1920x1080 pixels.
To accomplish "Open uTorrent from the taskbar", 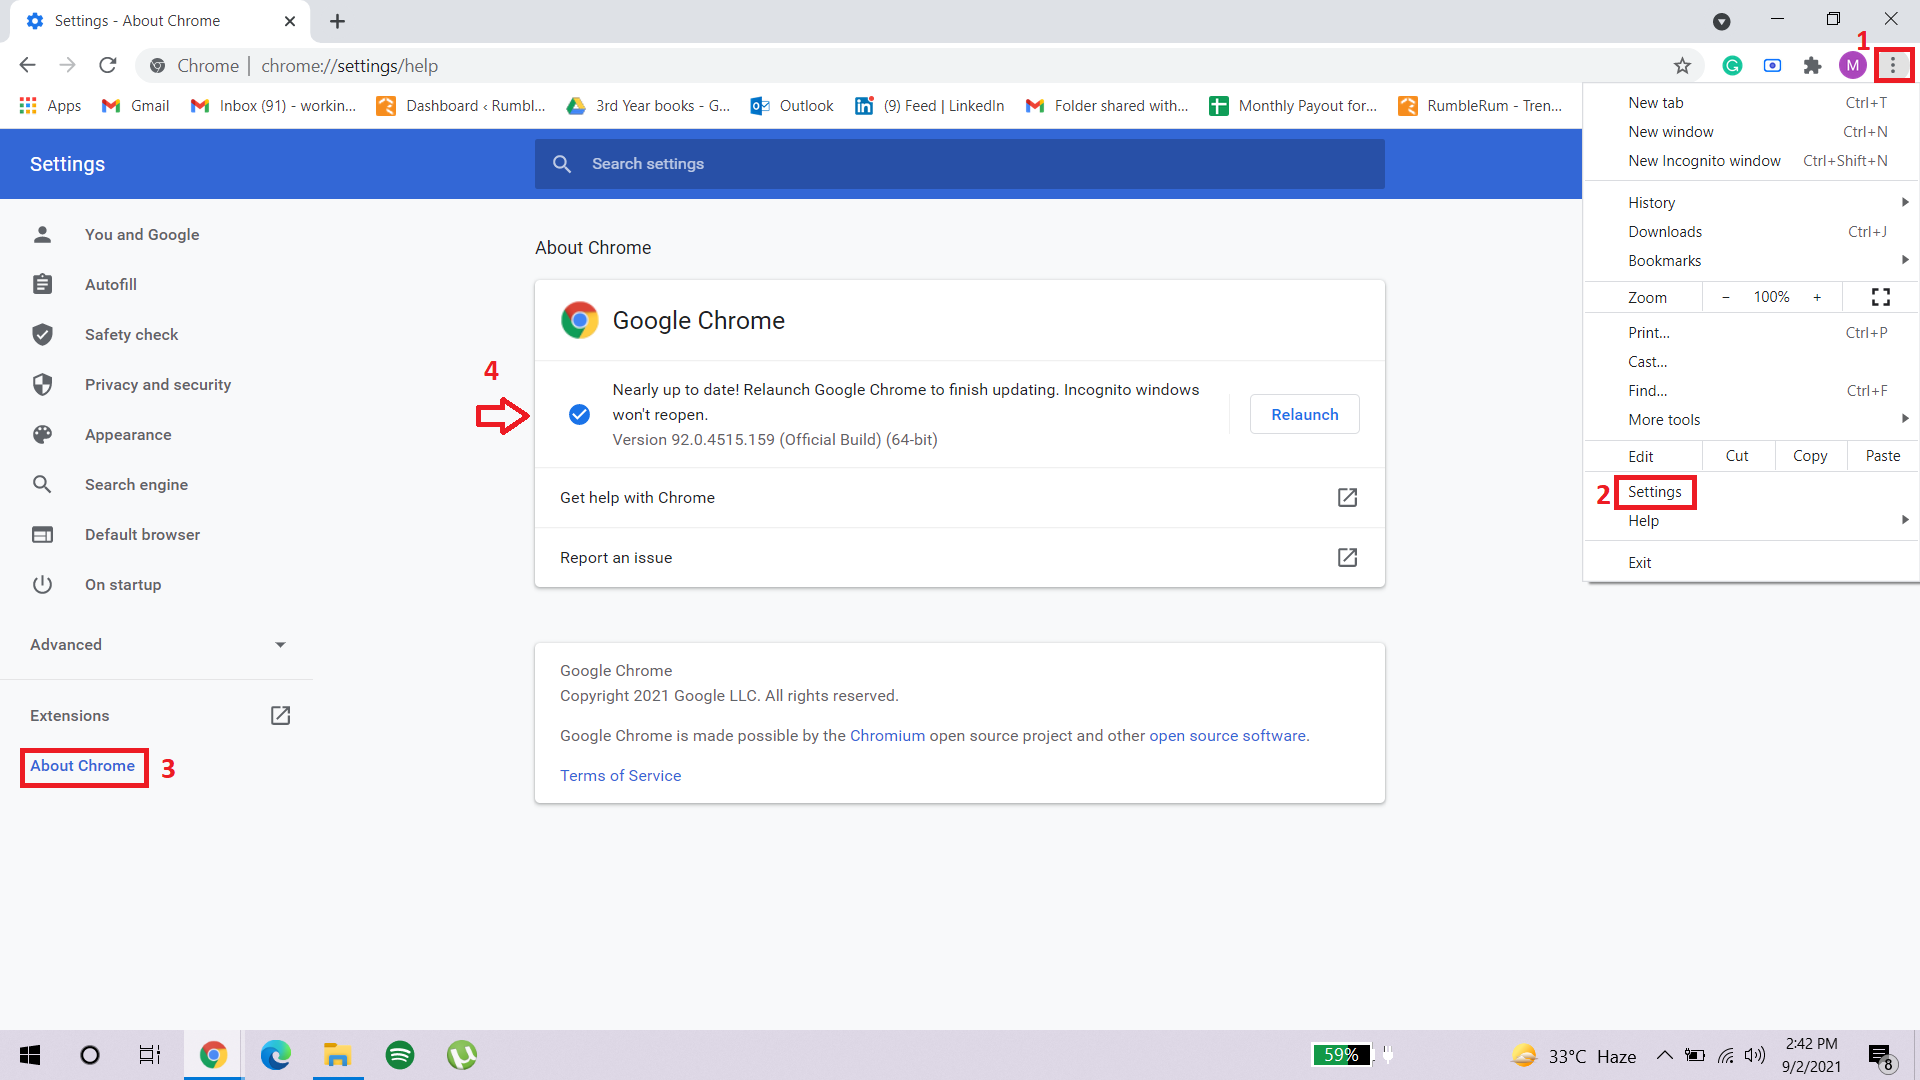I will (462, 1055).
